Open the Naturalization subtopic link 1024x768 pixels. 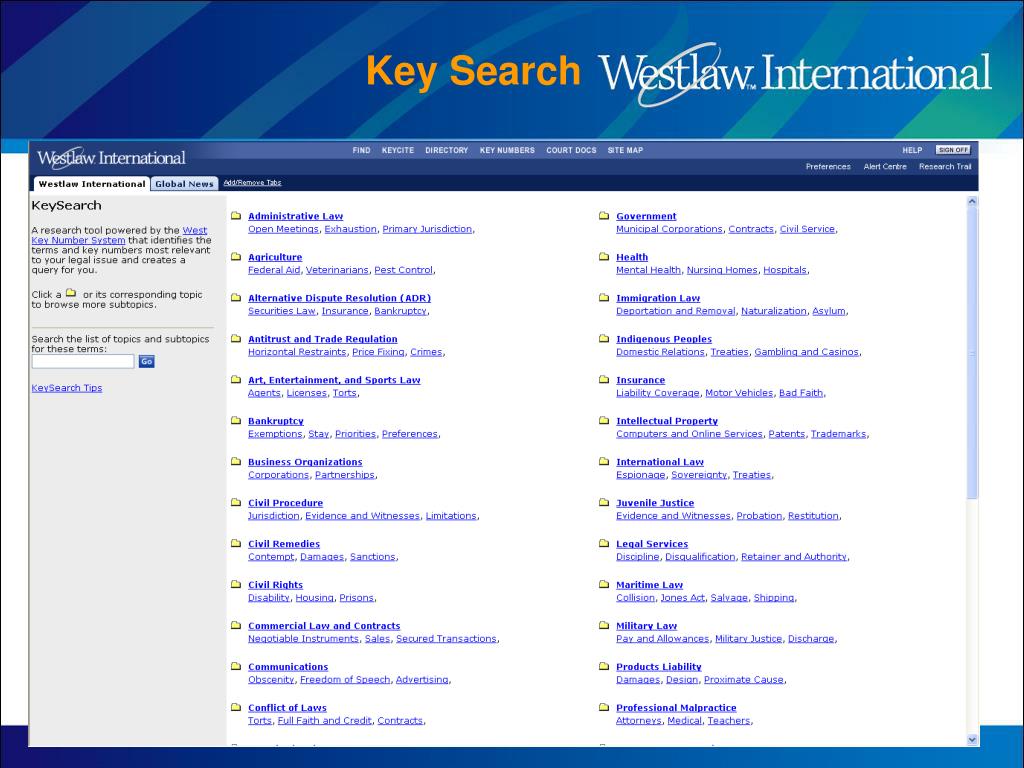[774, 311]
